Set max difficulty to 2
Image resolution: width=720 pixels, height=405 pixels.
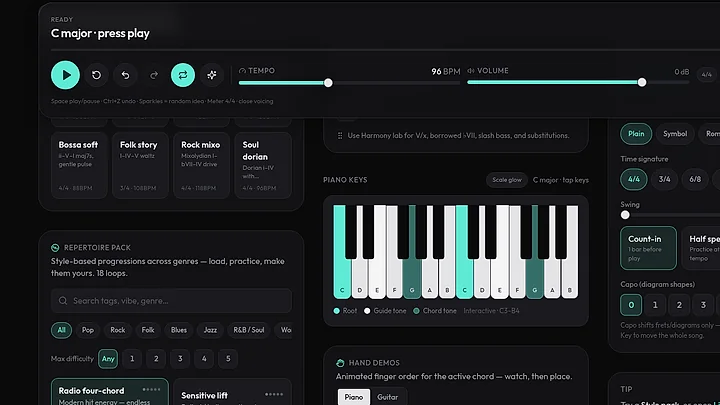click(x=156, y=359)
